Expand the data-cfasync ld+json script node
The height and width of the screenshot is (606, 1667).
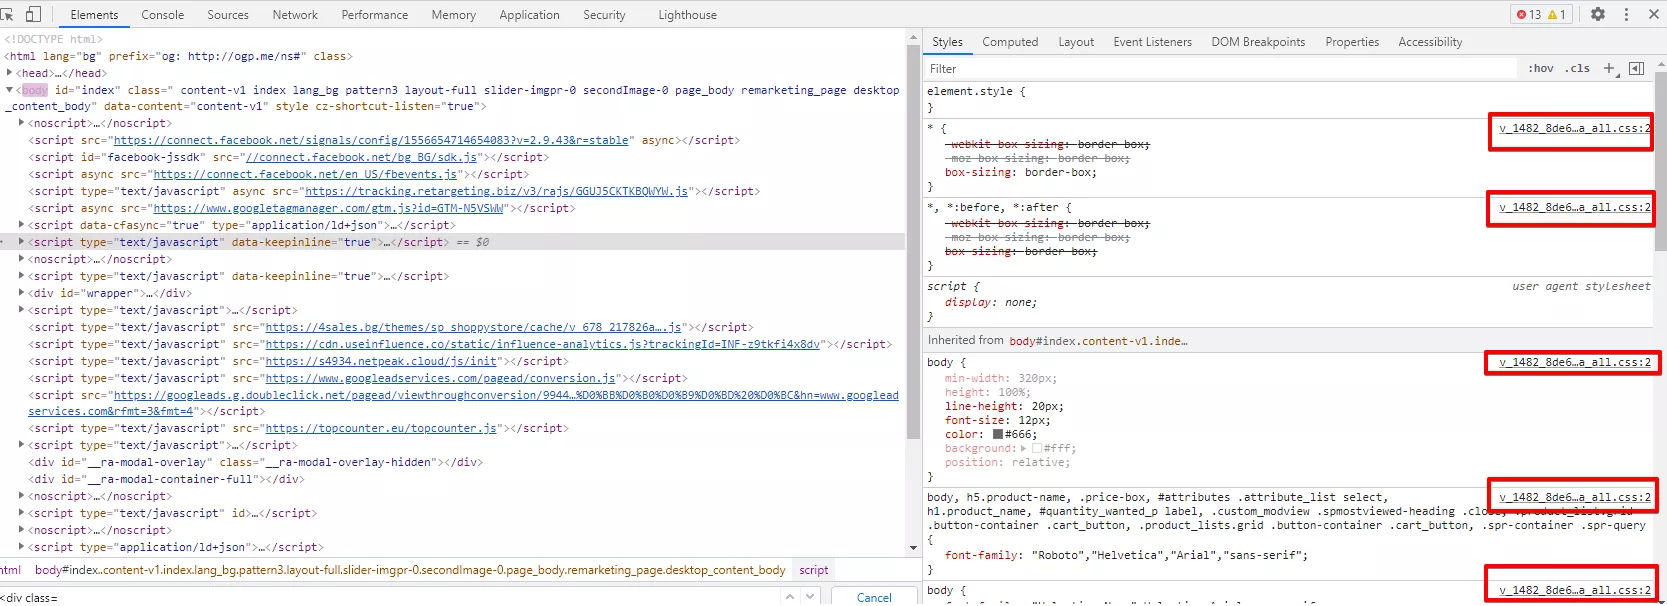tap(22, 225)
